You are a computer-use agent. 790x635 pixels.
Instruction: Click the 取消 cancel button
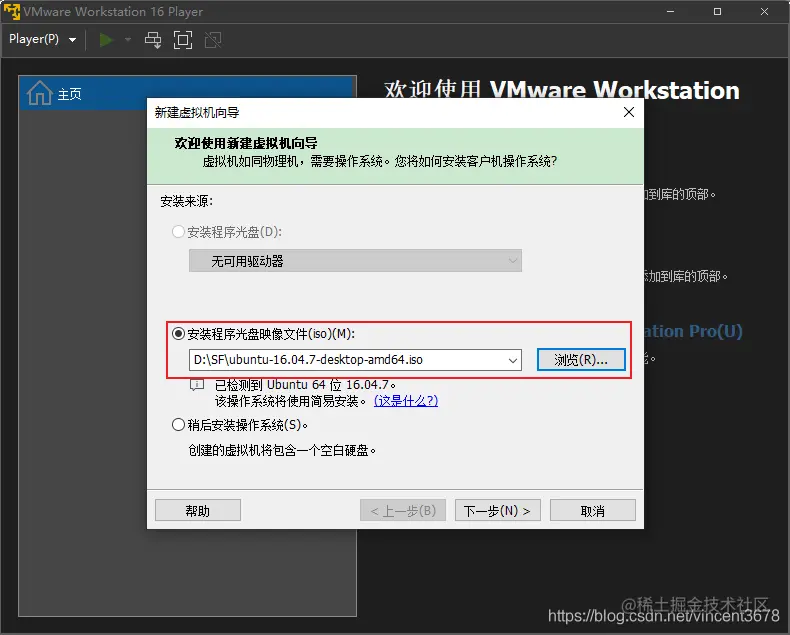592,511
